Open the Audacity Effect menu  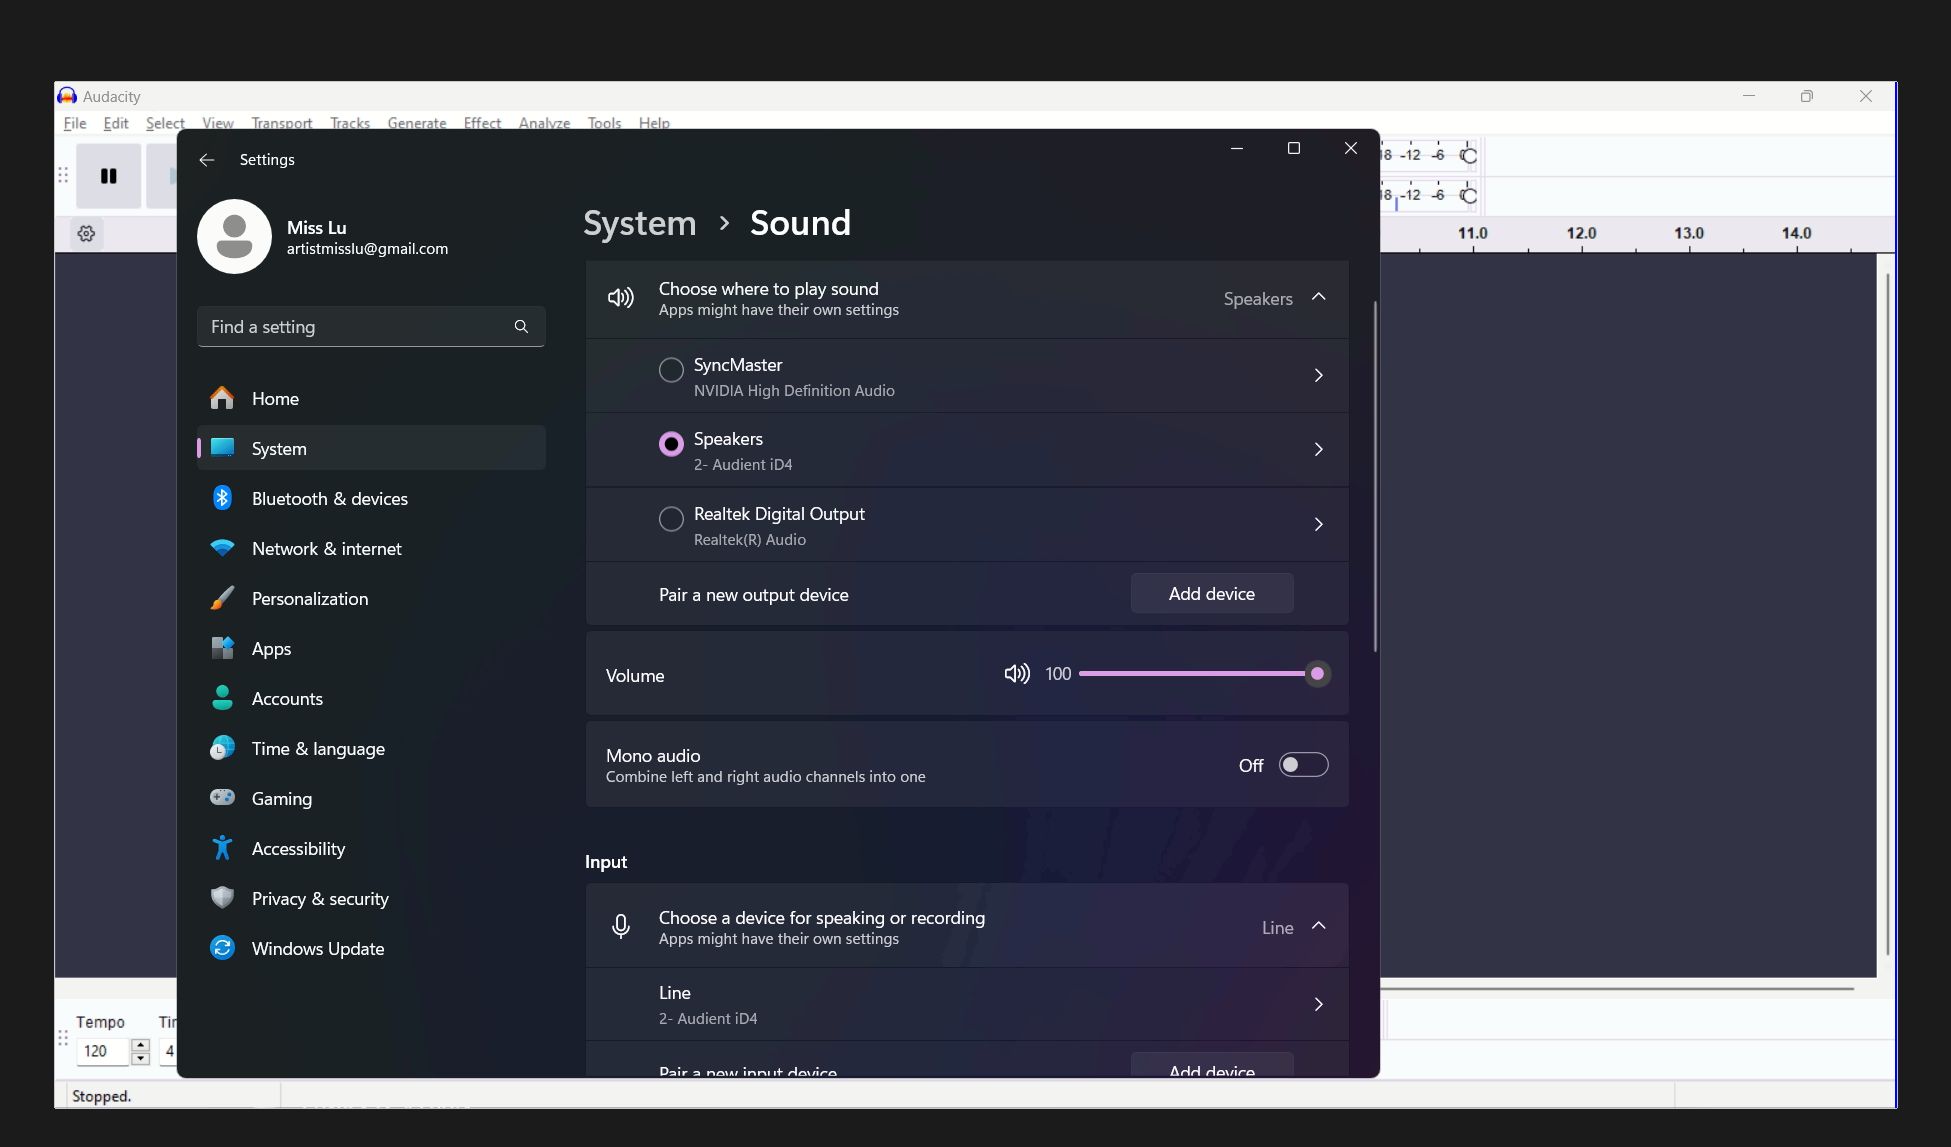[482, 123]
